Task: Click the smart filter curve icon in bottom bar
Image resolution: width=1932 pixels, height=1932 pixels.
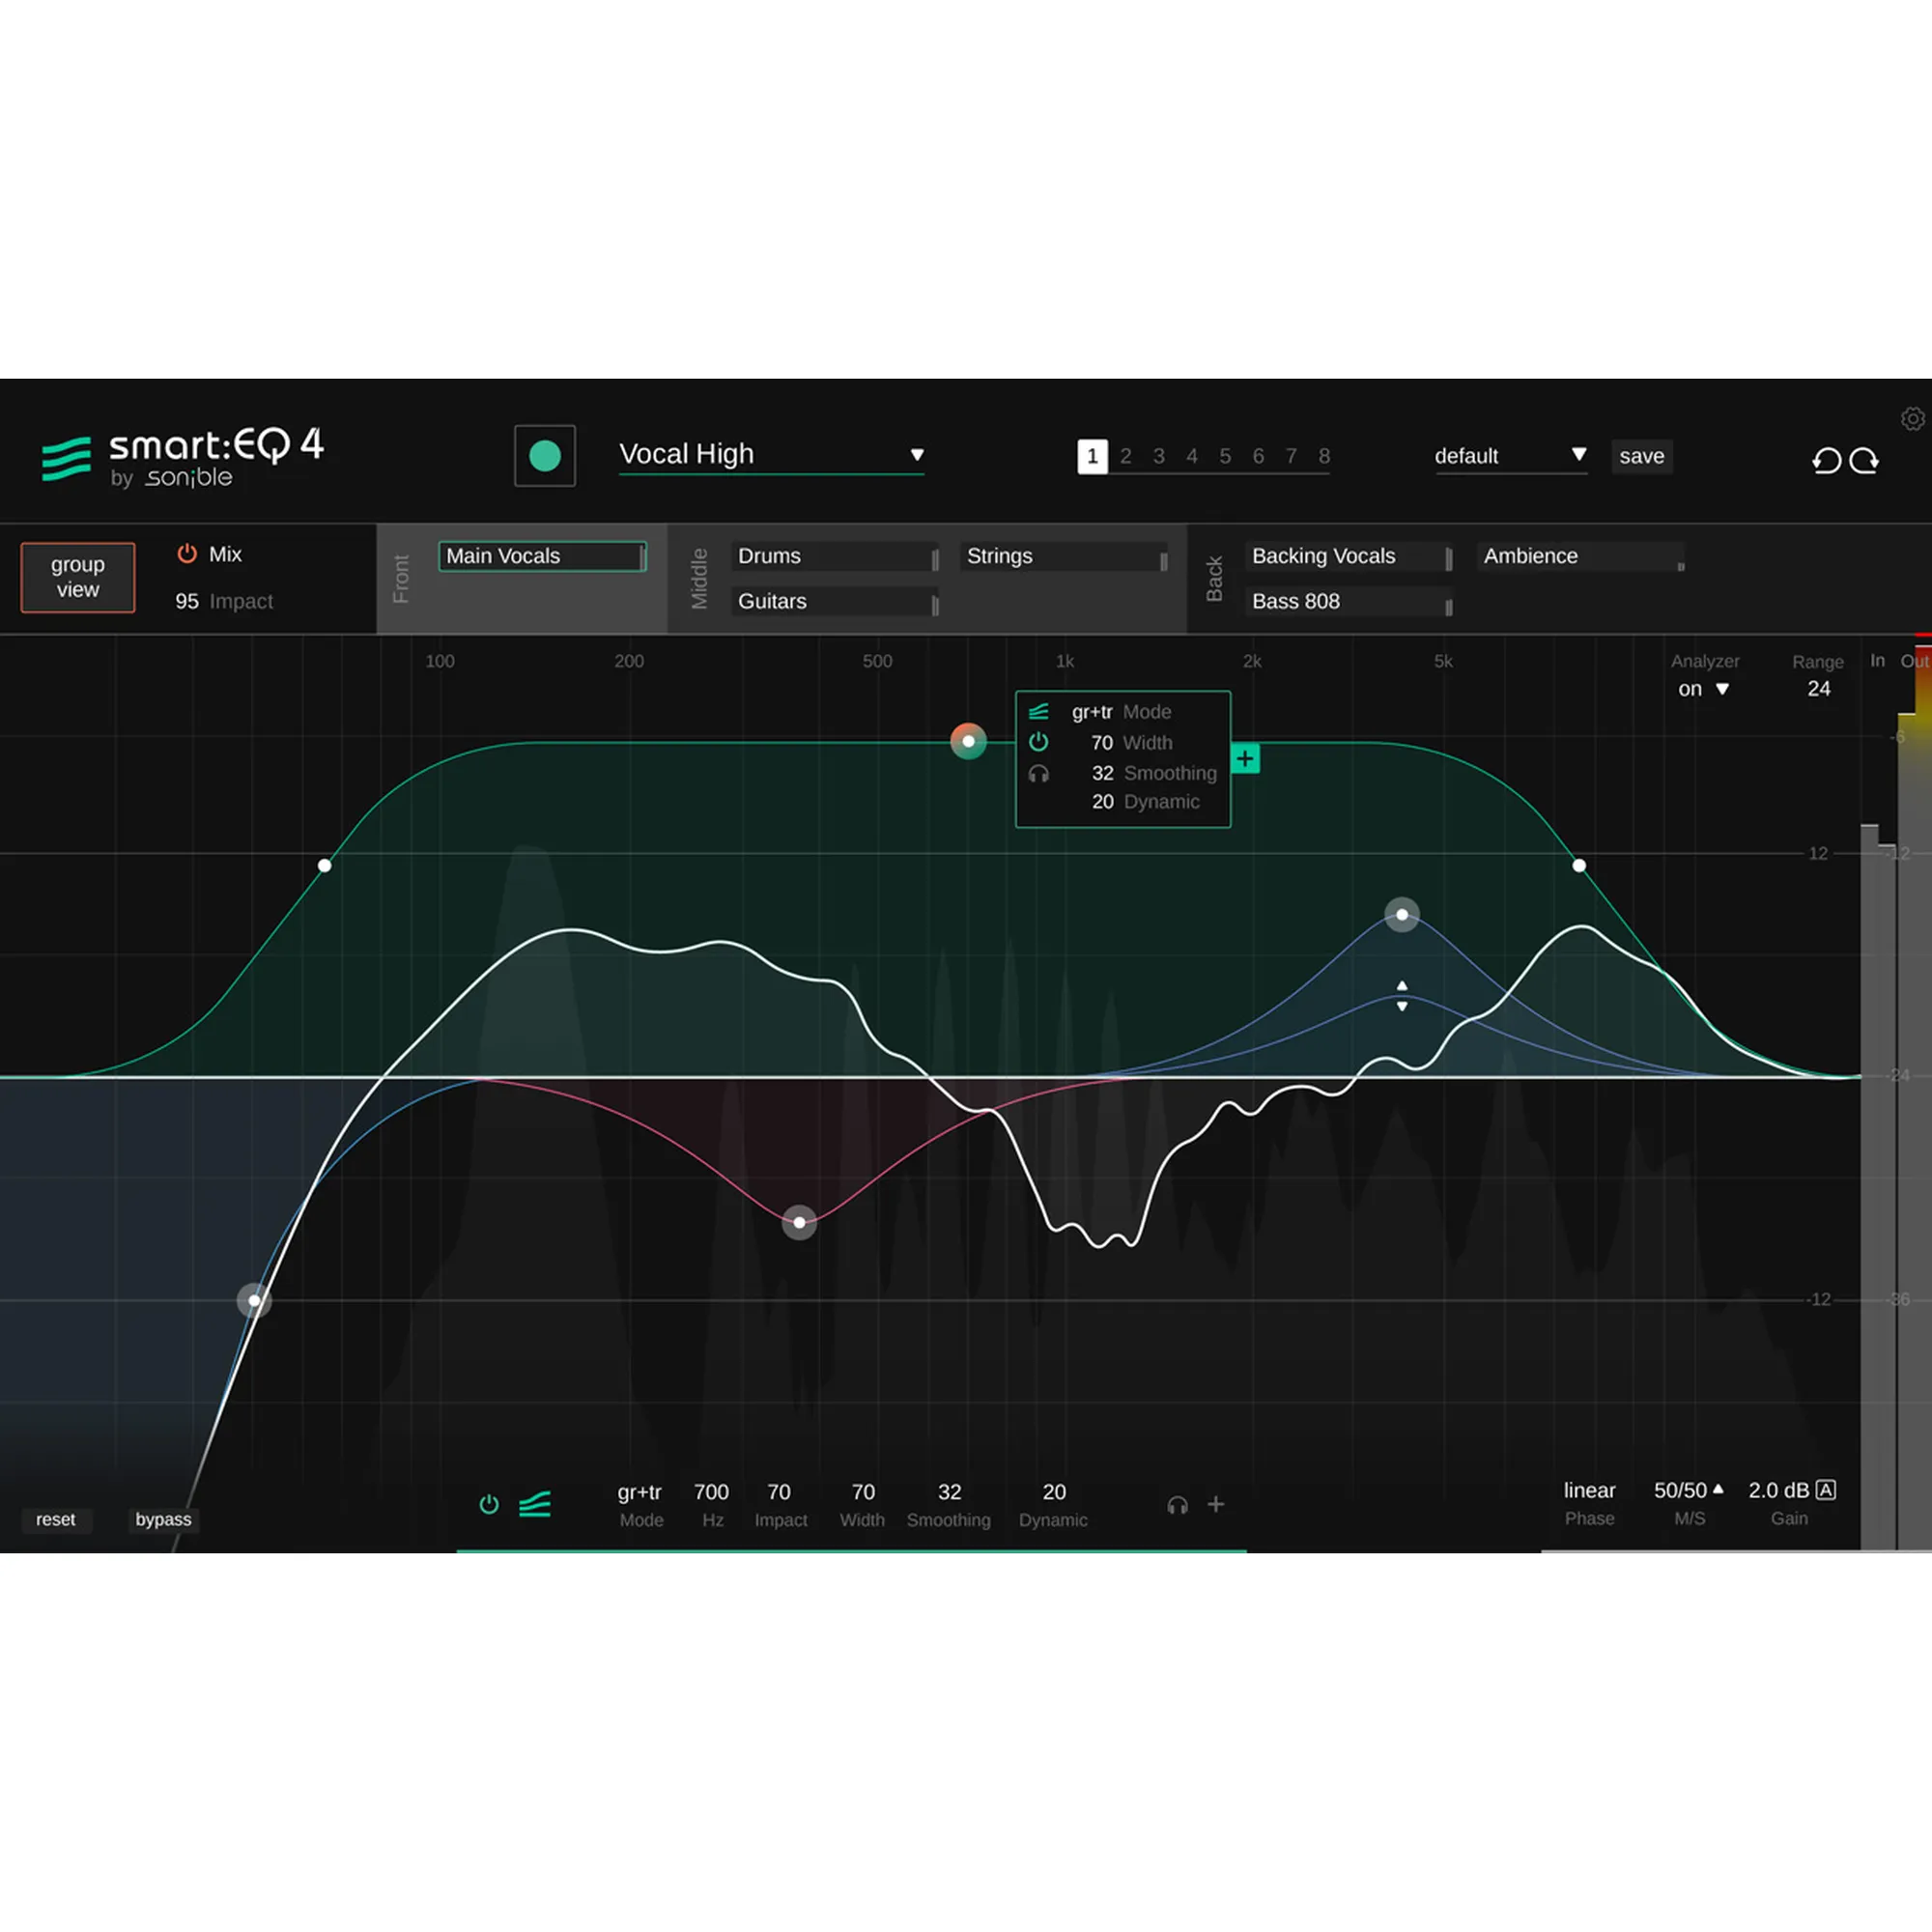Action: click(535, 1504)
